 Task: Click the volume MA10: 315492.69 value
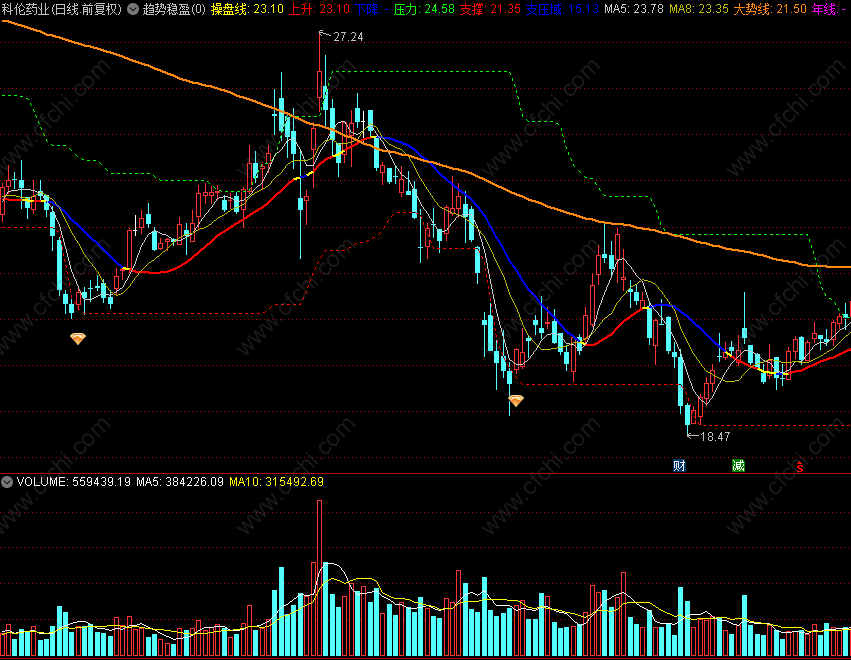coord(276,482)
